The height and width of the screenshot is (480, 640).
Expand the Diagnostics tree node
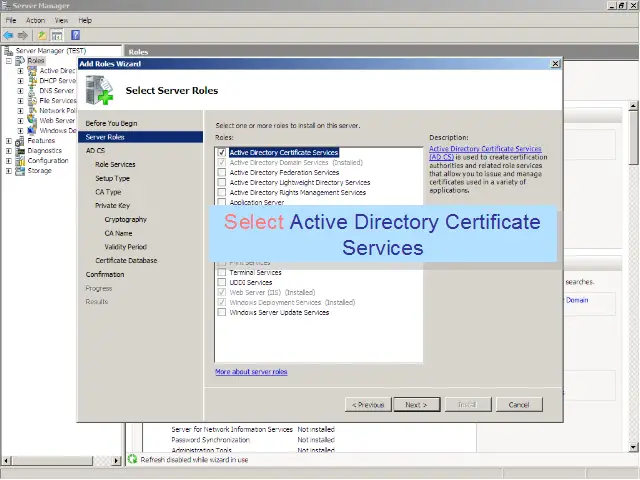point(9,151)
